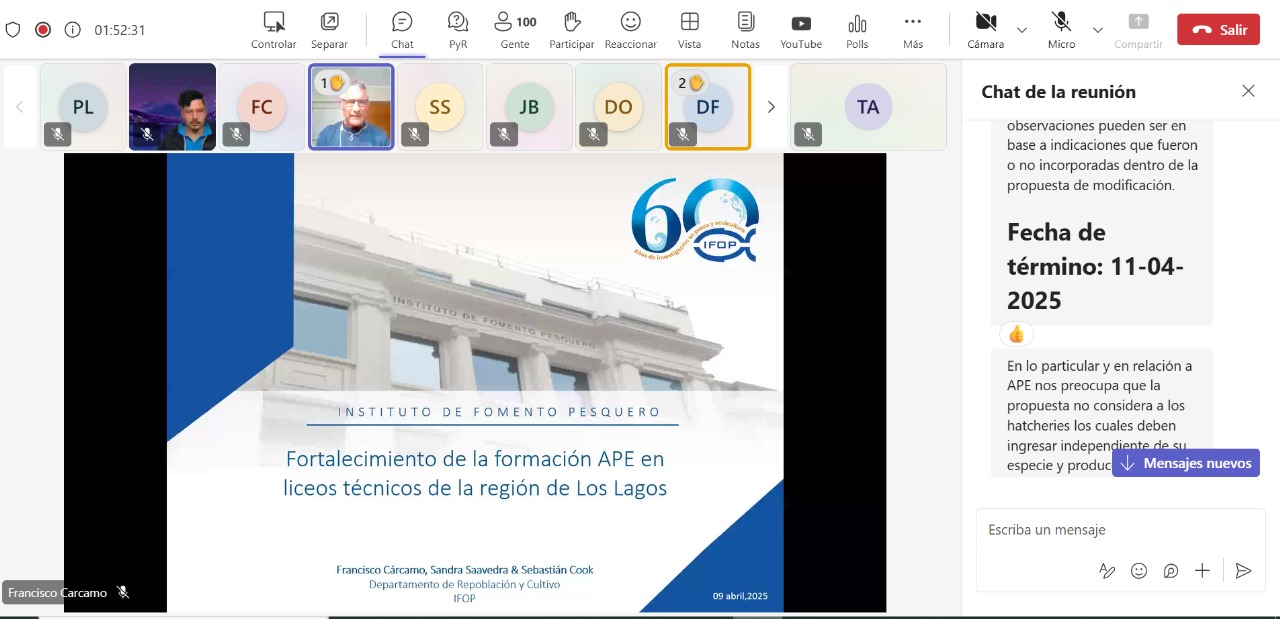The height and width of the screenshot is (619, 1280).
Task: Open the Más options menu
Action: [912, 30]
